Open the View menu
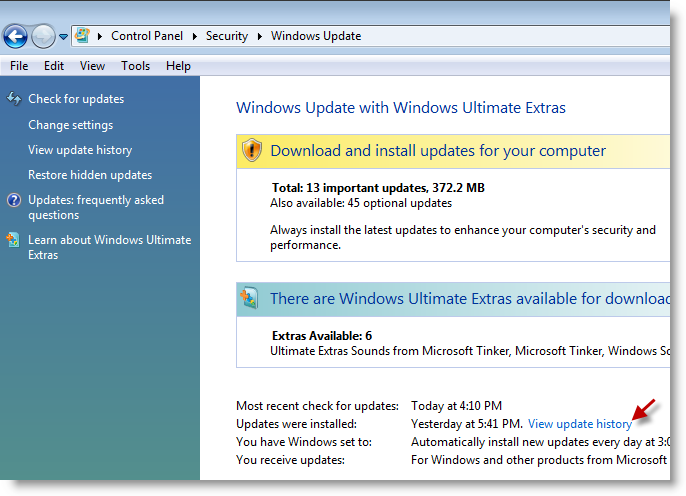This screenshot has height=496, width=686. click(x=92, y=66)
